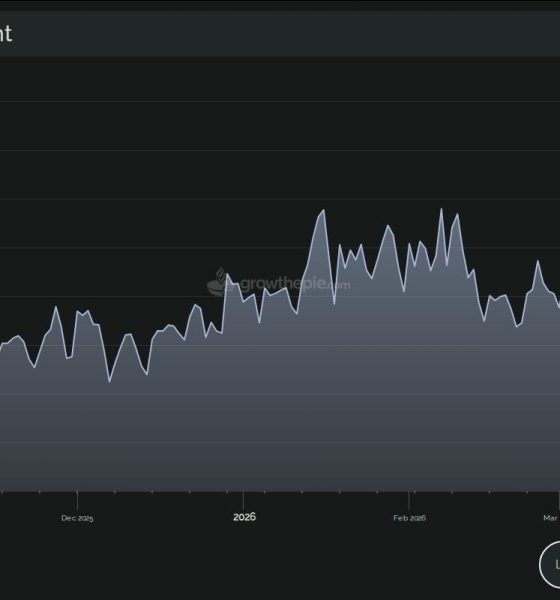The height and width of the screenshot is (600, 560).
Task: Click the lowest December dip on chart line
Action: click(109, 382)
